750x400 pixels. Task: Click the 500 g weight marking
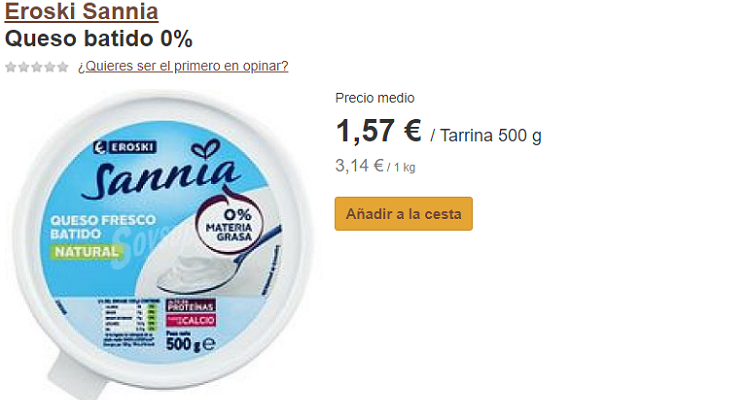click(190, 343)
